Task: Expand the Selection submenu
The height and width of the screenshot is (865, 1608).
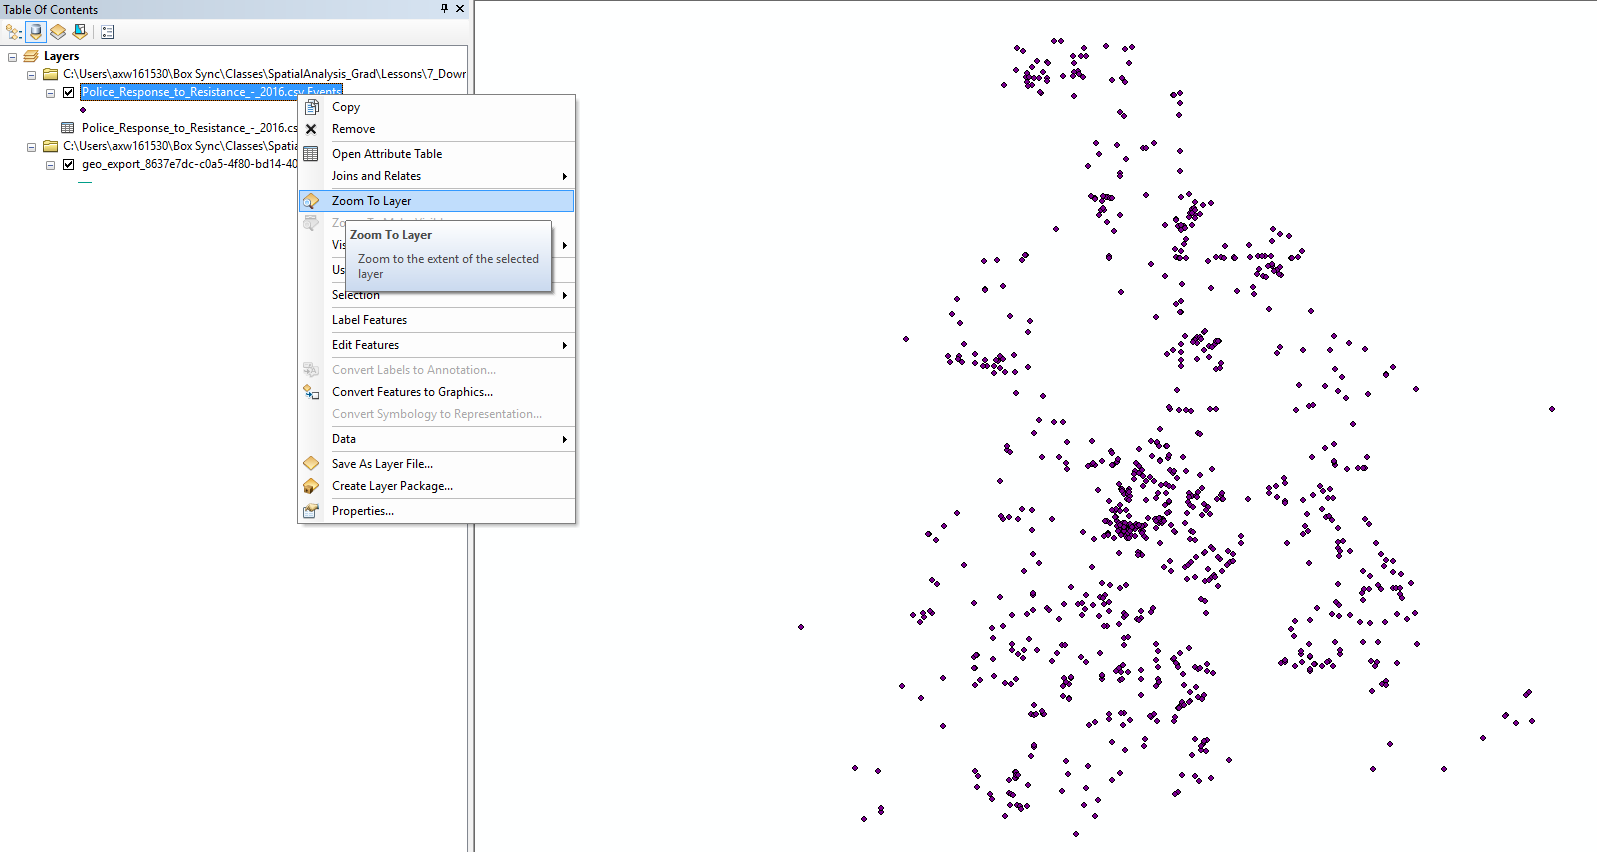Action: pos(437,295)
